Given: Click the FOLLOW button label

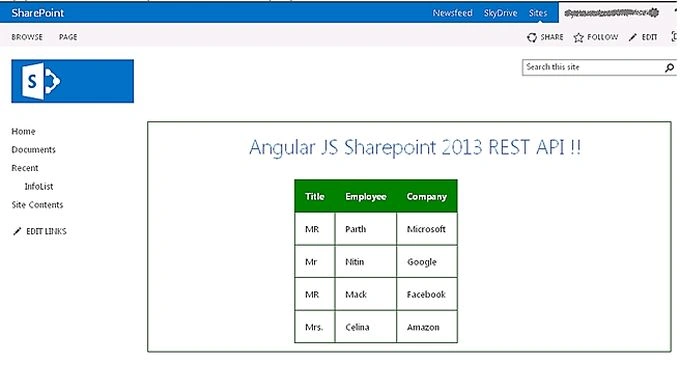Looking at the screenshot, I should 603,37.
